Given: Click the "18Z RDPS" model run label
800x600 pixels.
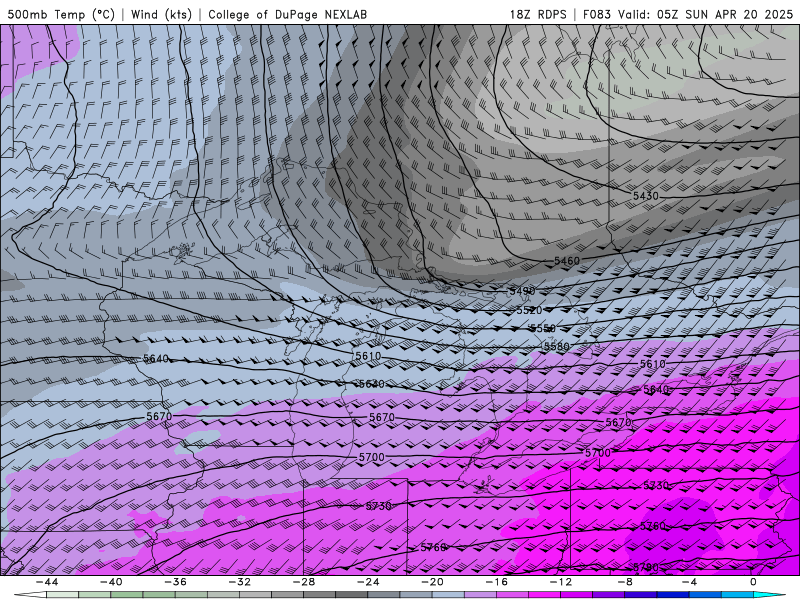Looking at the screenshot, I should [x=538, y=14].
